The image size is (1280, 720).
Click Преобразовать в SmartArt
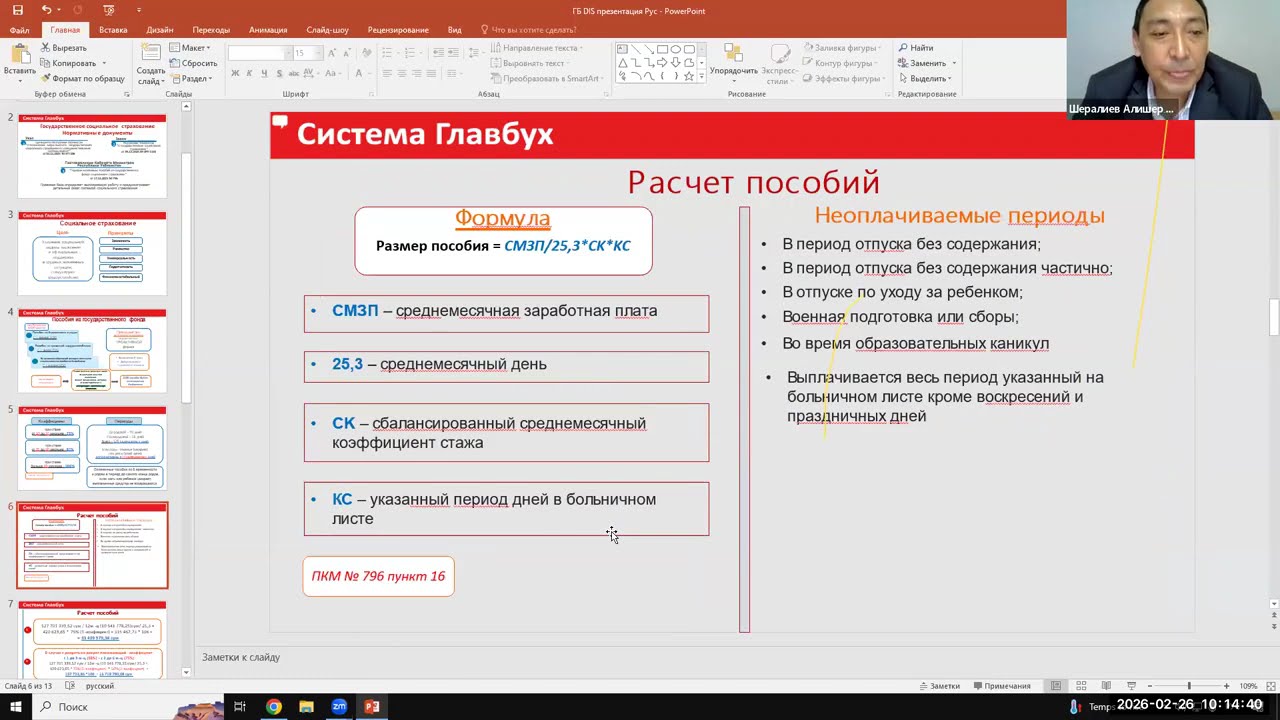pos(548,78)
